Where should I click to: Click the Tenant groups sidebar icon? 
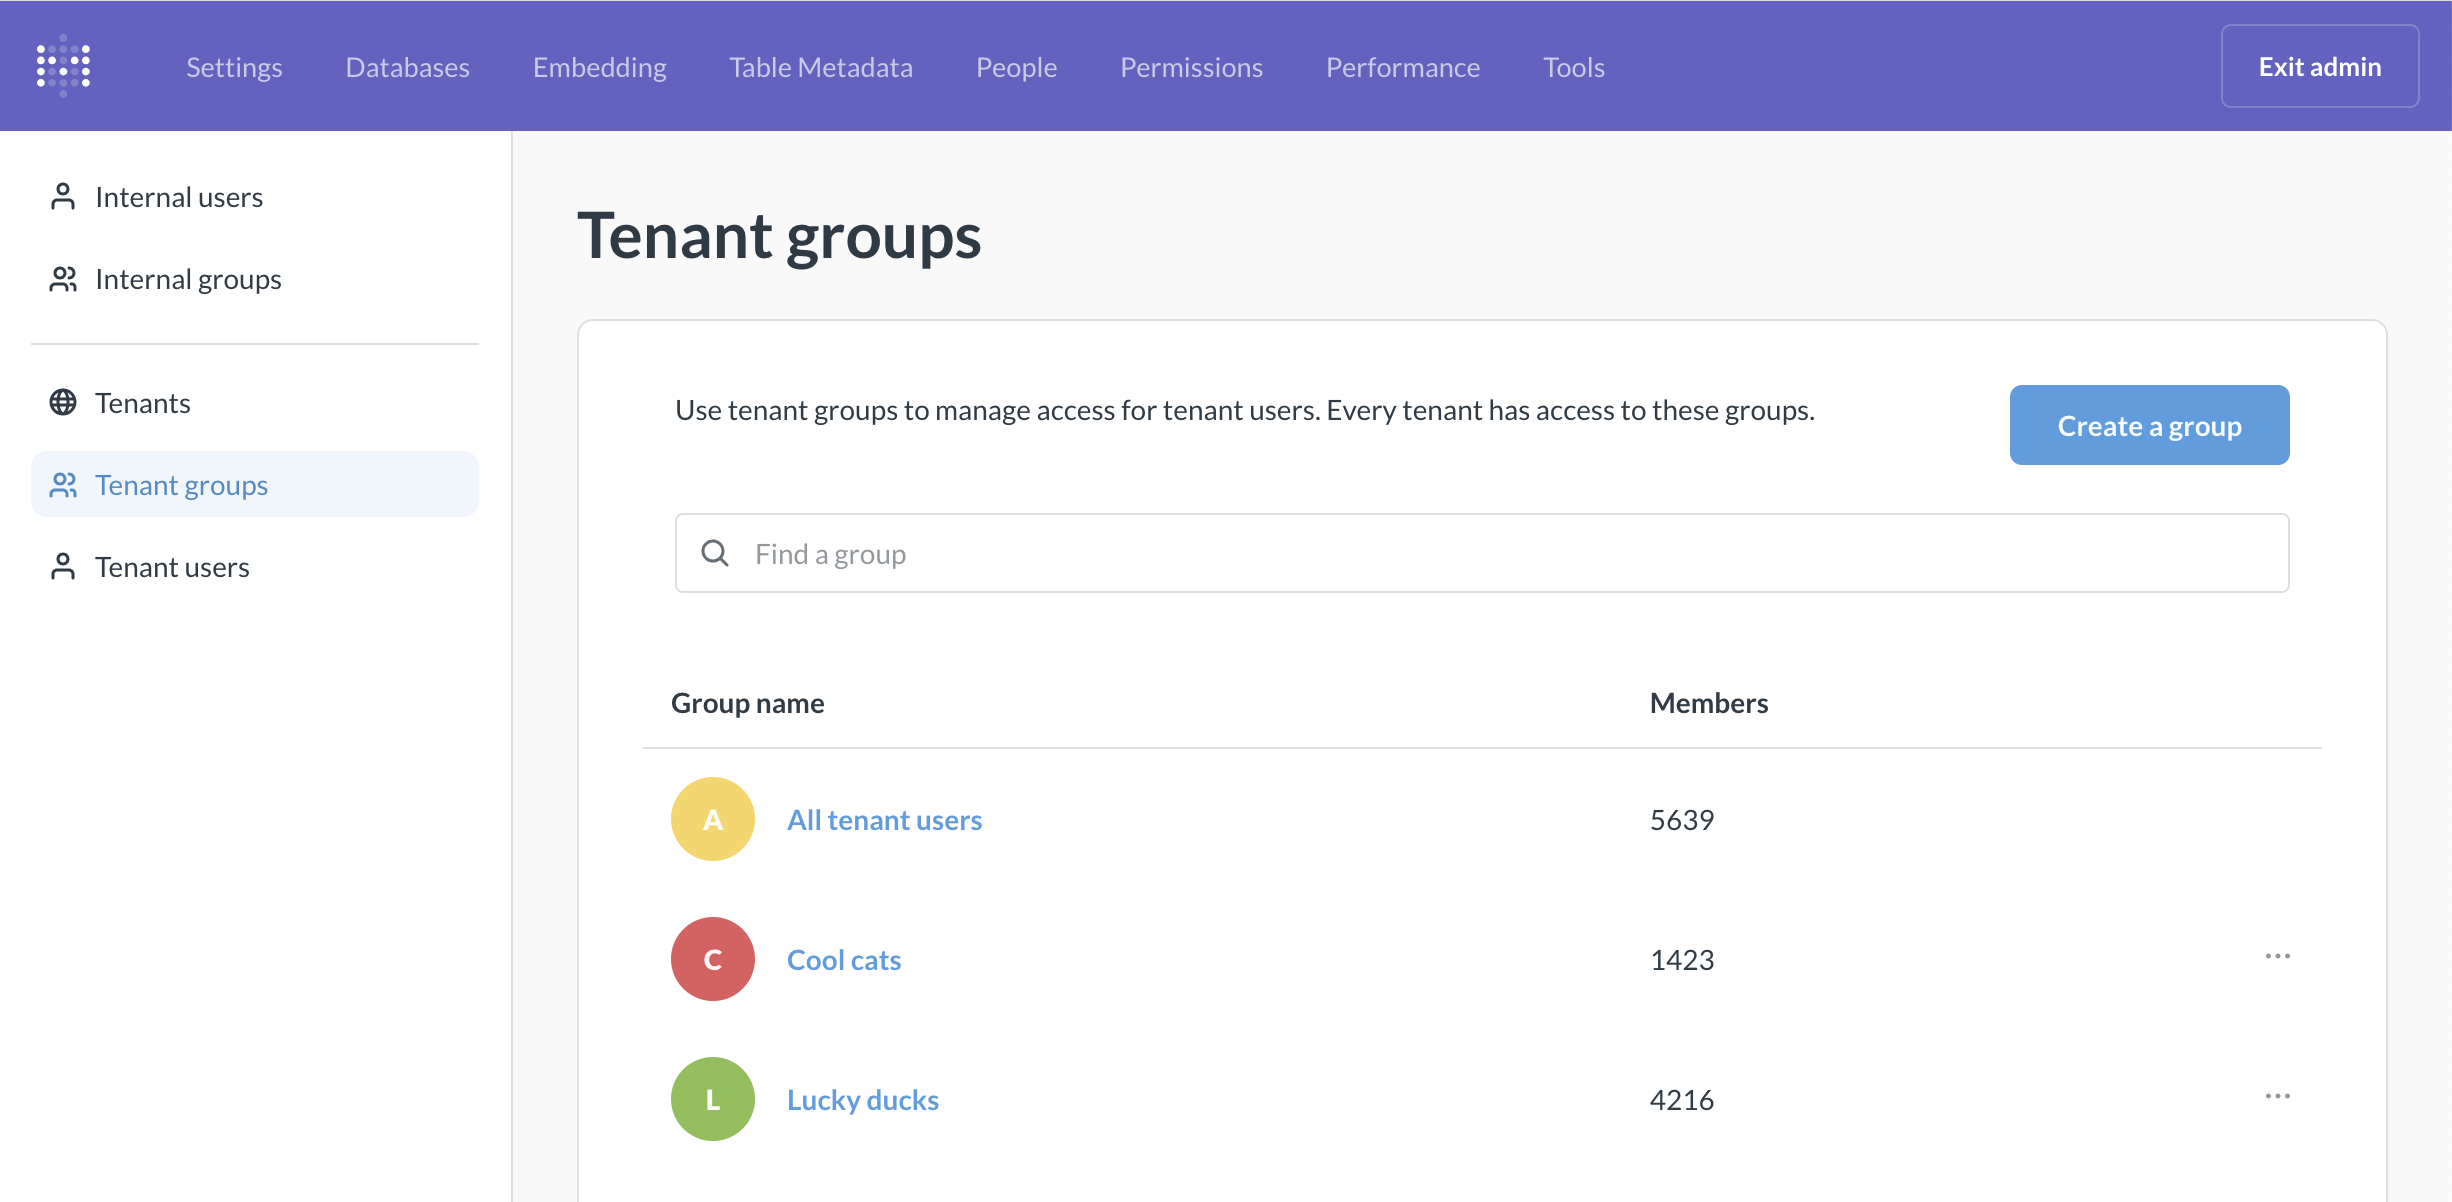tap(63, 484)
